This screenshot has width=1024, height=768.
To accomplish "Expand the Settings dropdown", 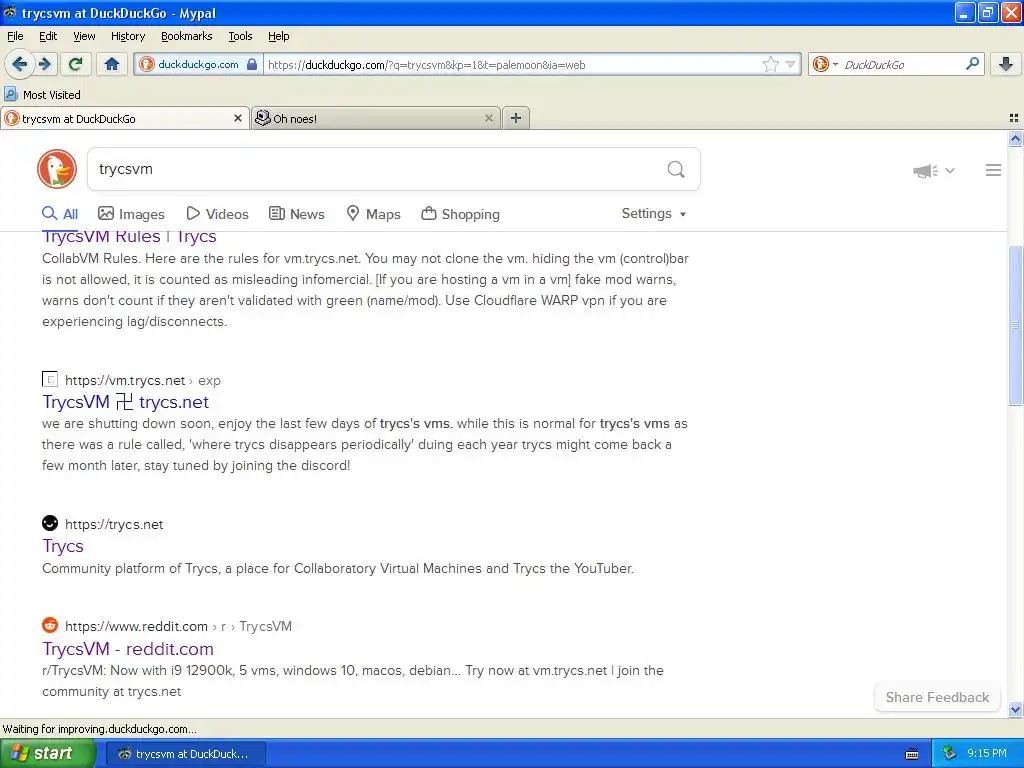I will [x=654, y=214].
